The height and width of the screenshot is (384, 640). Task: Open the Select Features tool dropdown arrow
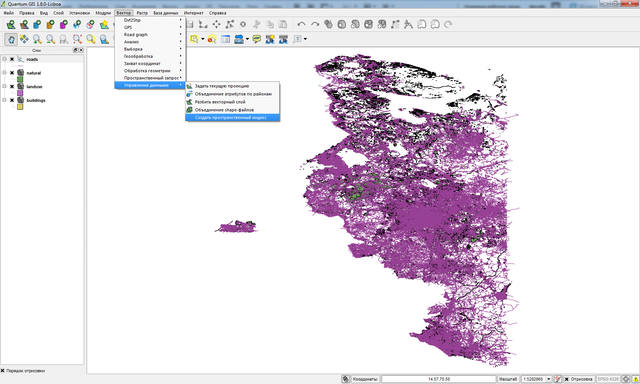point(203,39)
